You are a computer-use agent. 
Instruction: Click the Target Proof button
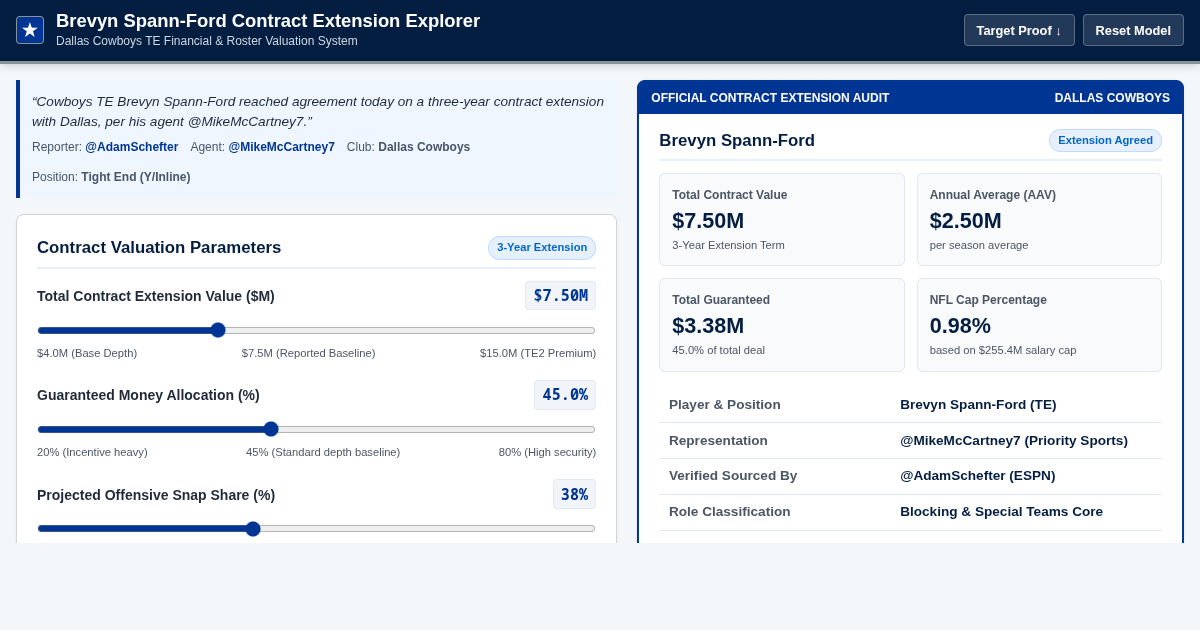[1019, 30]
